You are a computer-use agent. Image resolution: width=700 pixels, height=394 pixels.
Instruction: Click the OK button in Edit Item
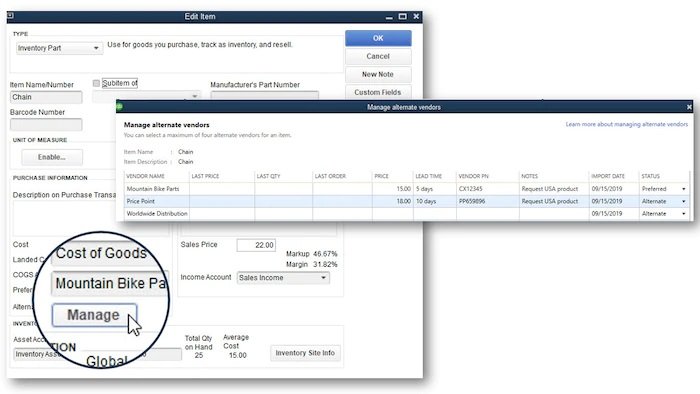click(378, 38)
